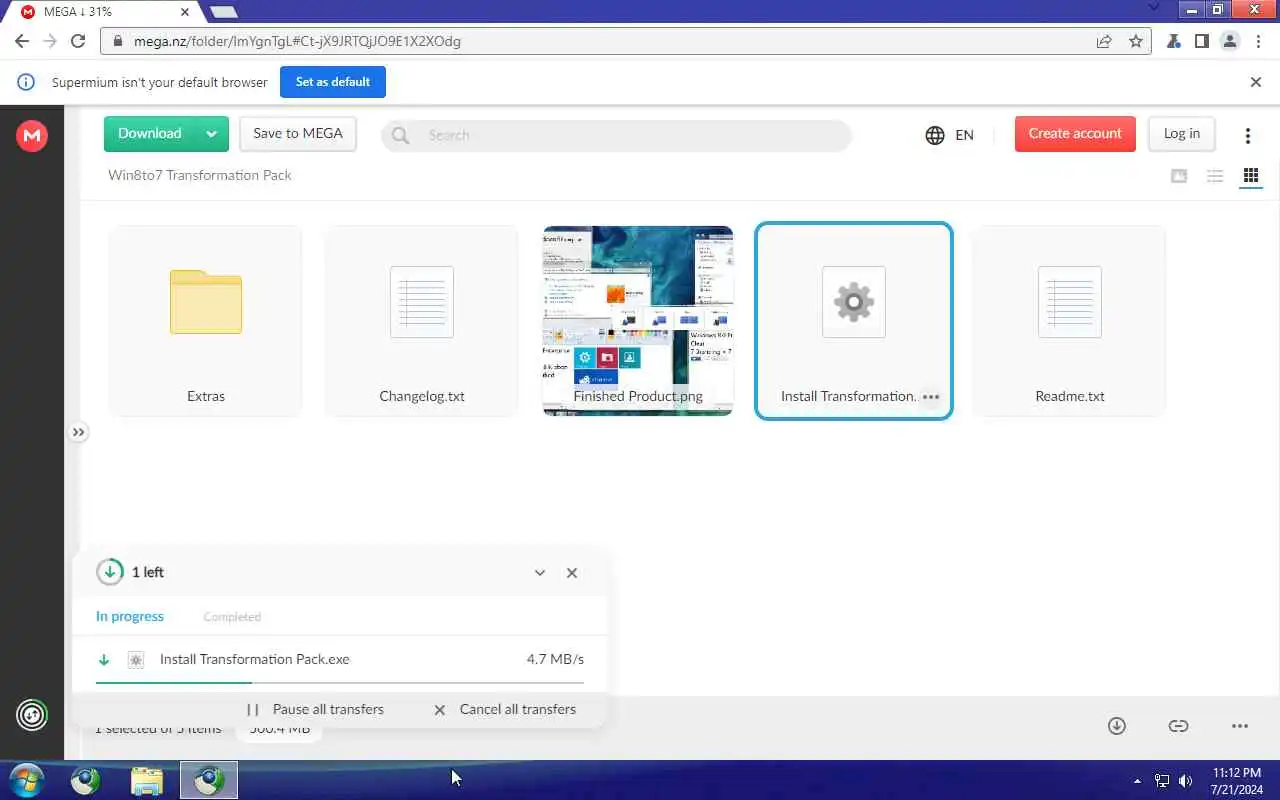1280x800 pixels.
Task: Open the taskbar clock
Action: [x=1237, y=781]
